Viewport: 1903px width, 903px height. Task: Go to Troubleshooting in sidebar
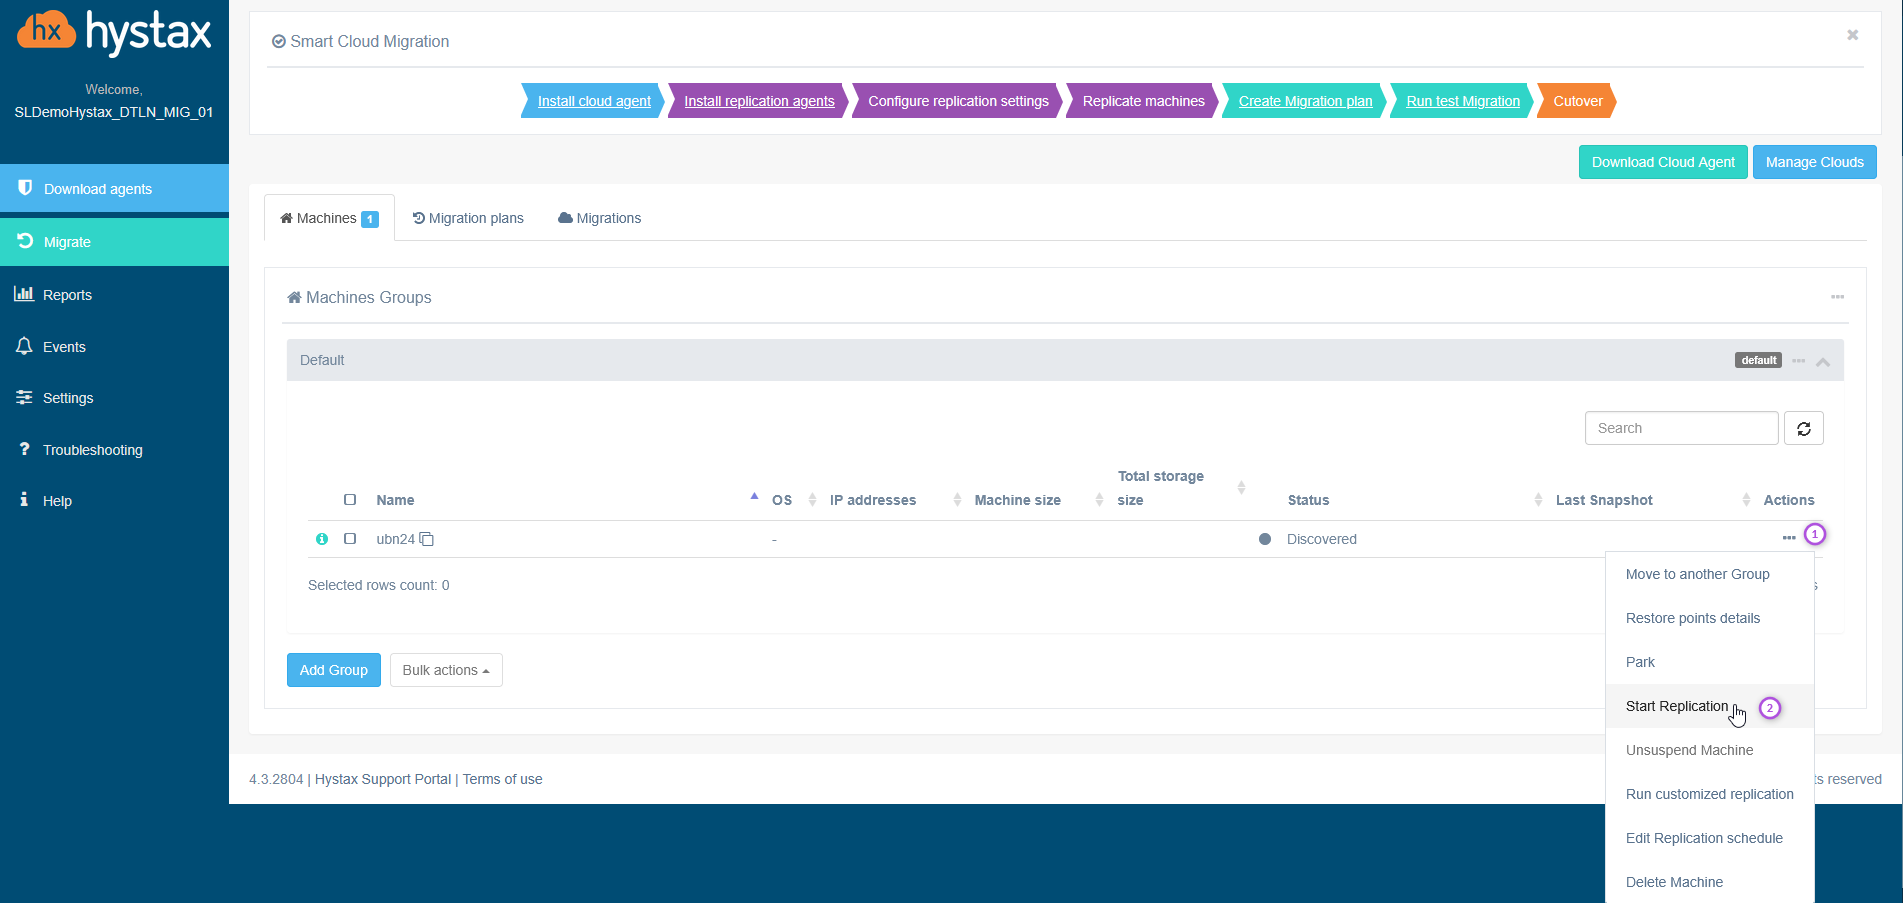[x=92, y=450]
